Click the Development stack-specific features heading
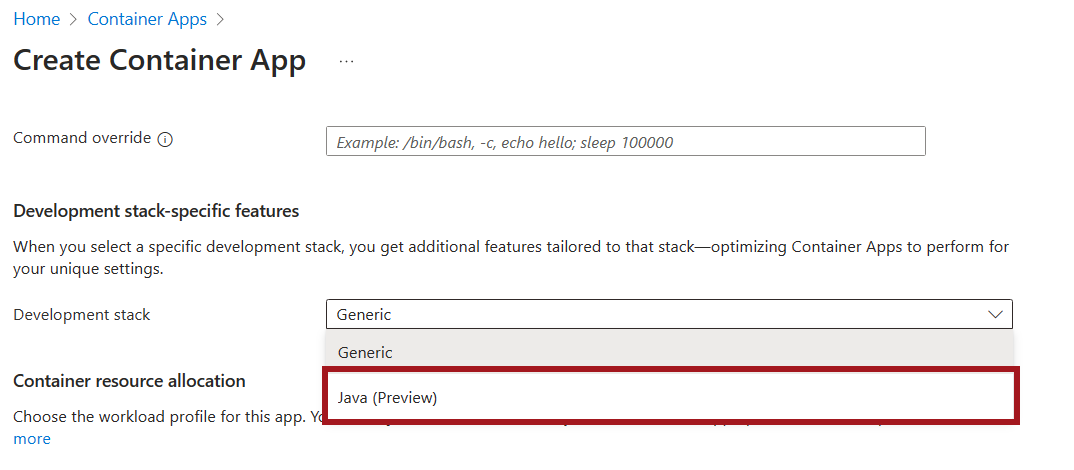The height and width of the screenshot is (470, 1074). pyautogui.click(x=156, y=210)
